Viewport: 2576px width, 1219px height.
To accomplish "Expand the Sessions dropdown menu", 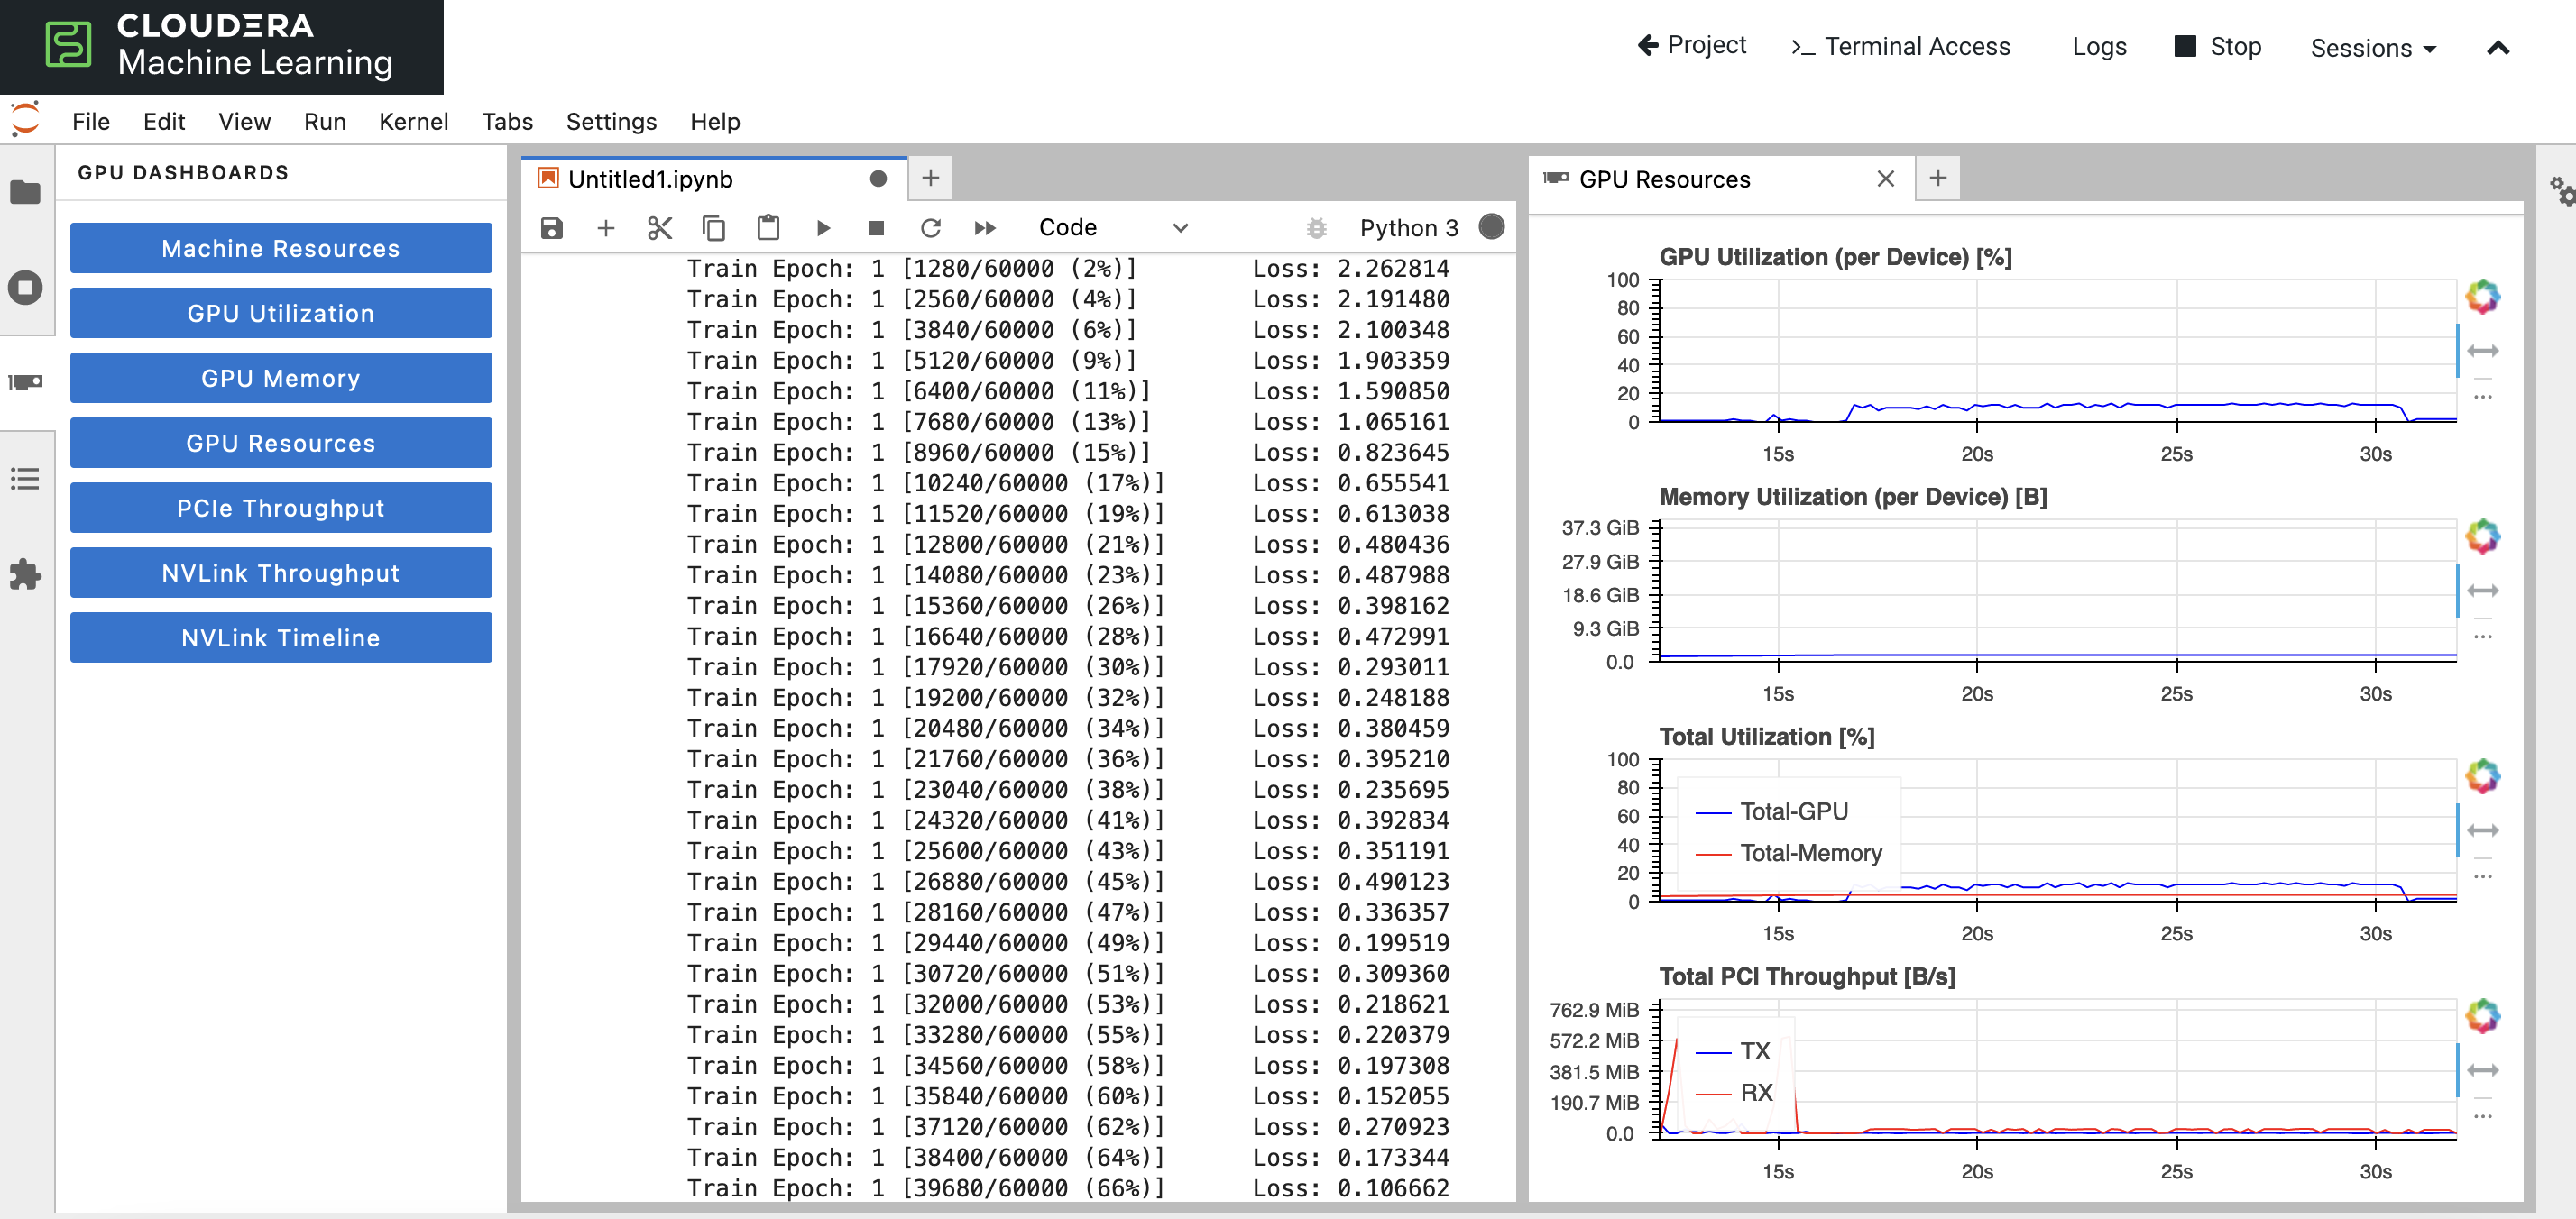I will tap(2373, 48).
